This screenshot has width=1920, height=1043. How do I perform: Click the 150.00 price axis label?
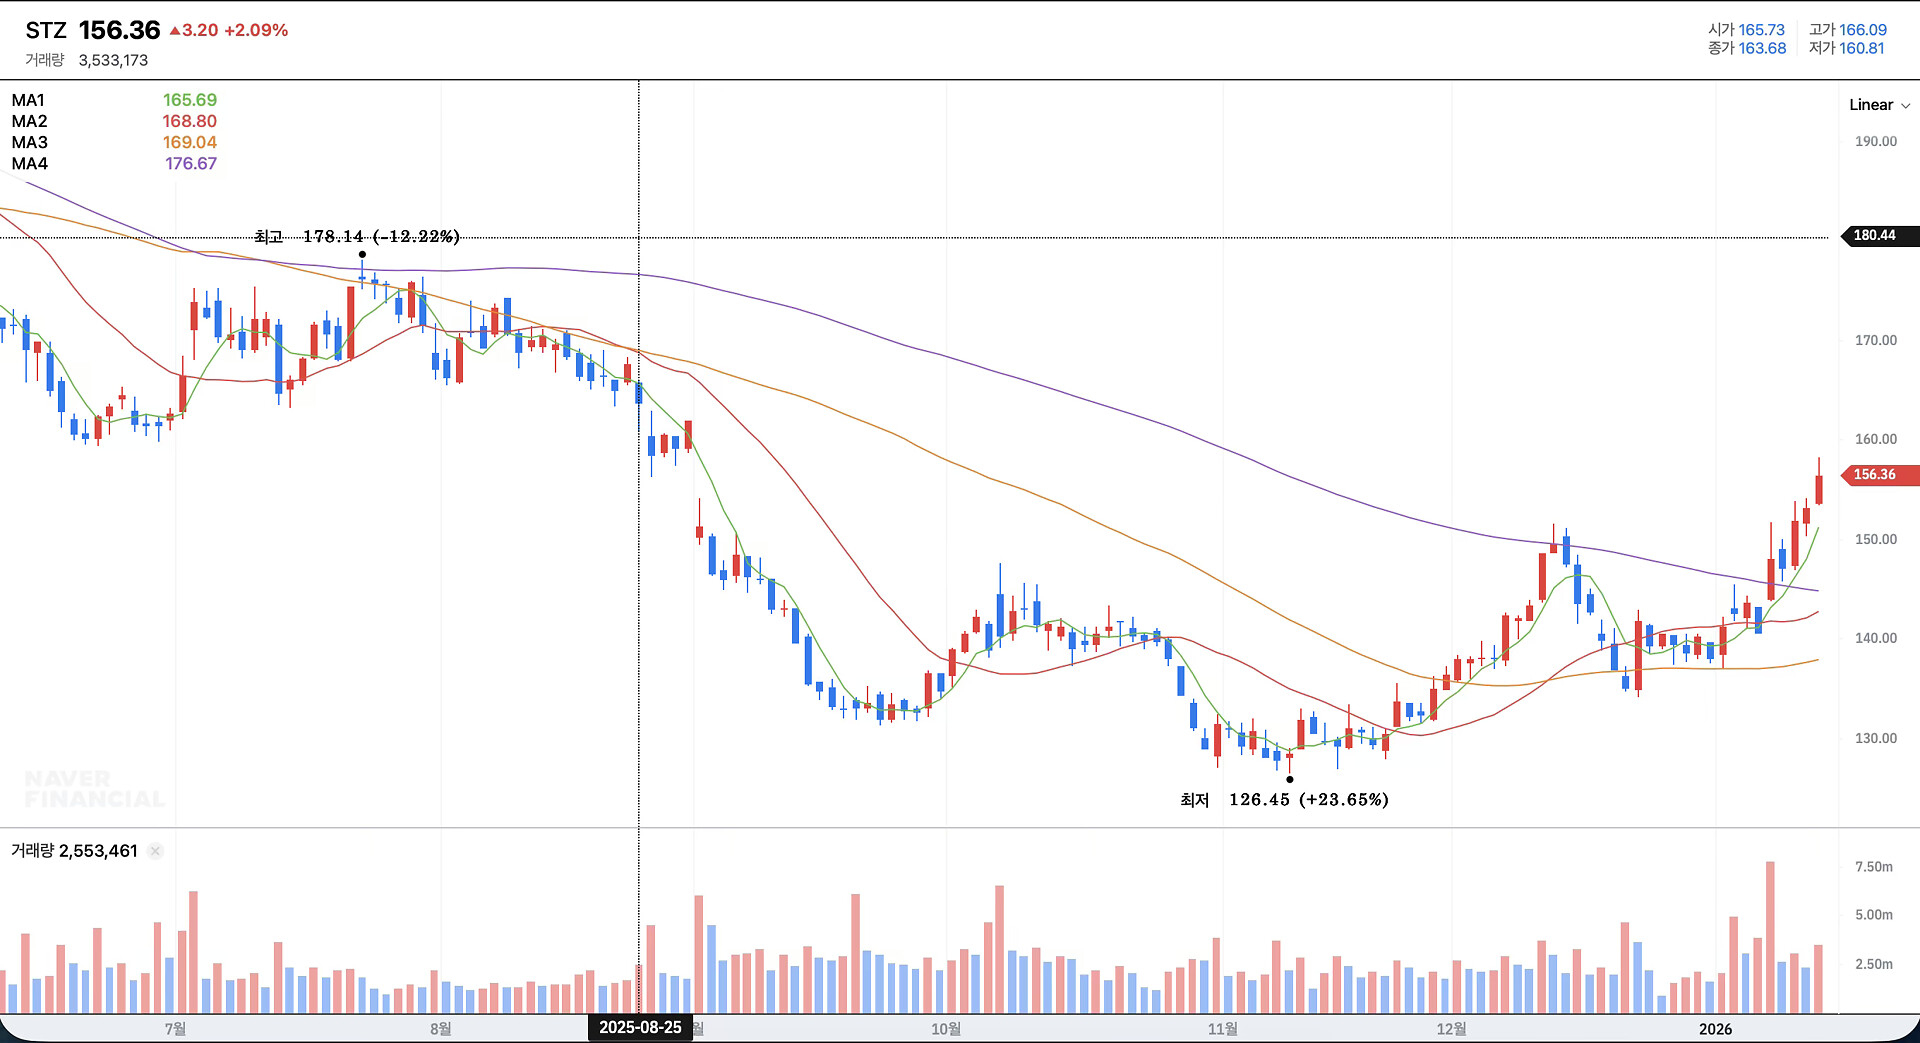coord(1875,539)
